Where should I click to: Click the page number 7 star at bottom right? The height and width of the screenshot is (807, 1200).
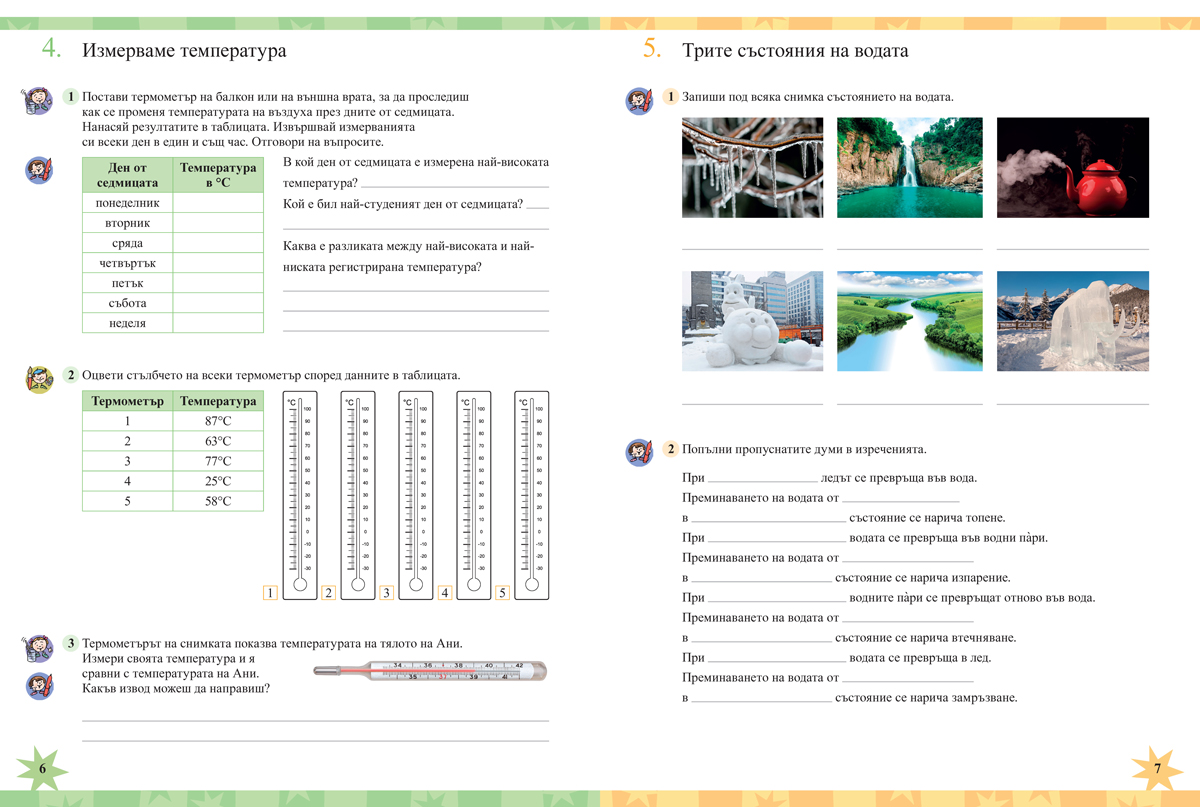coord(1157,767)
